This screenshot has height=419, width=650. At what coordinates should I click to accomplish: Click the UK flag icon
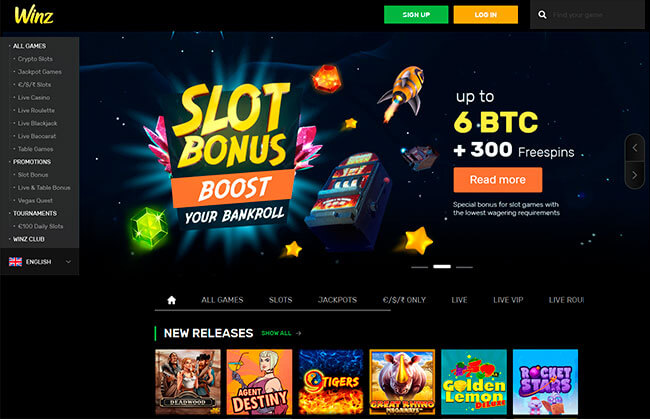[15, 262]
